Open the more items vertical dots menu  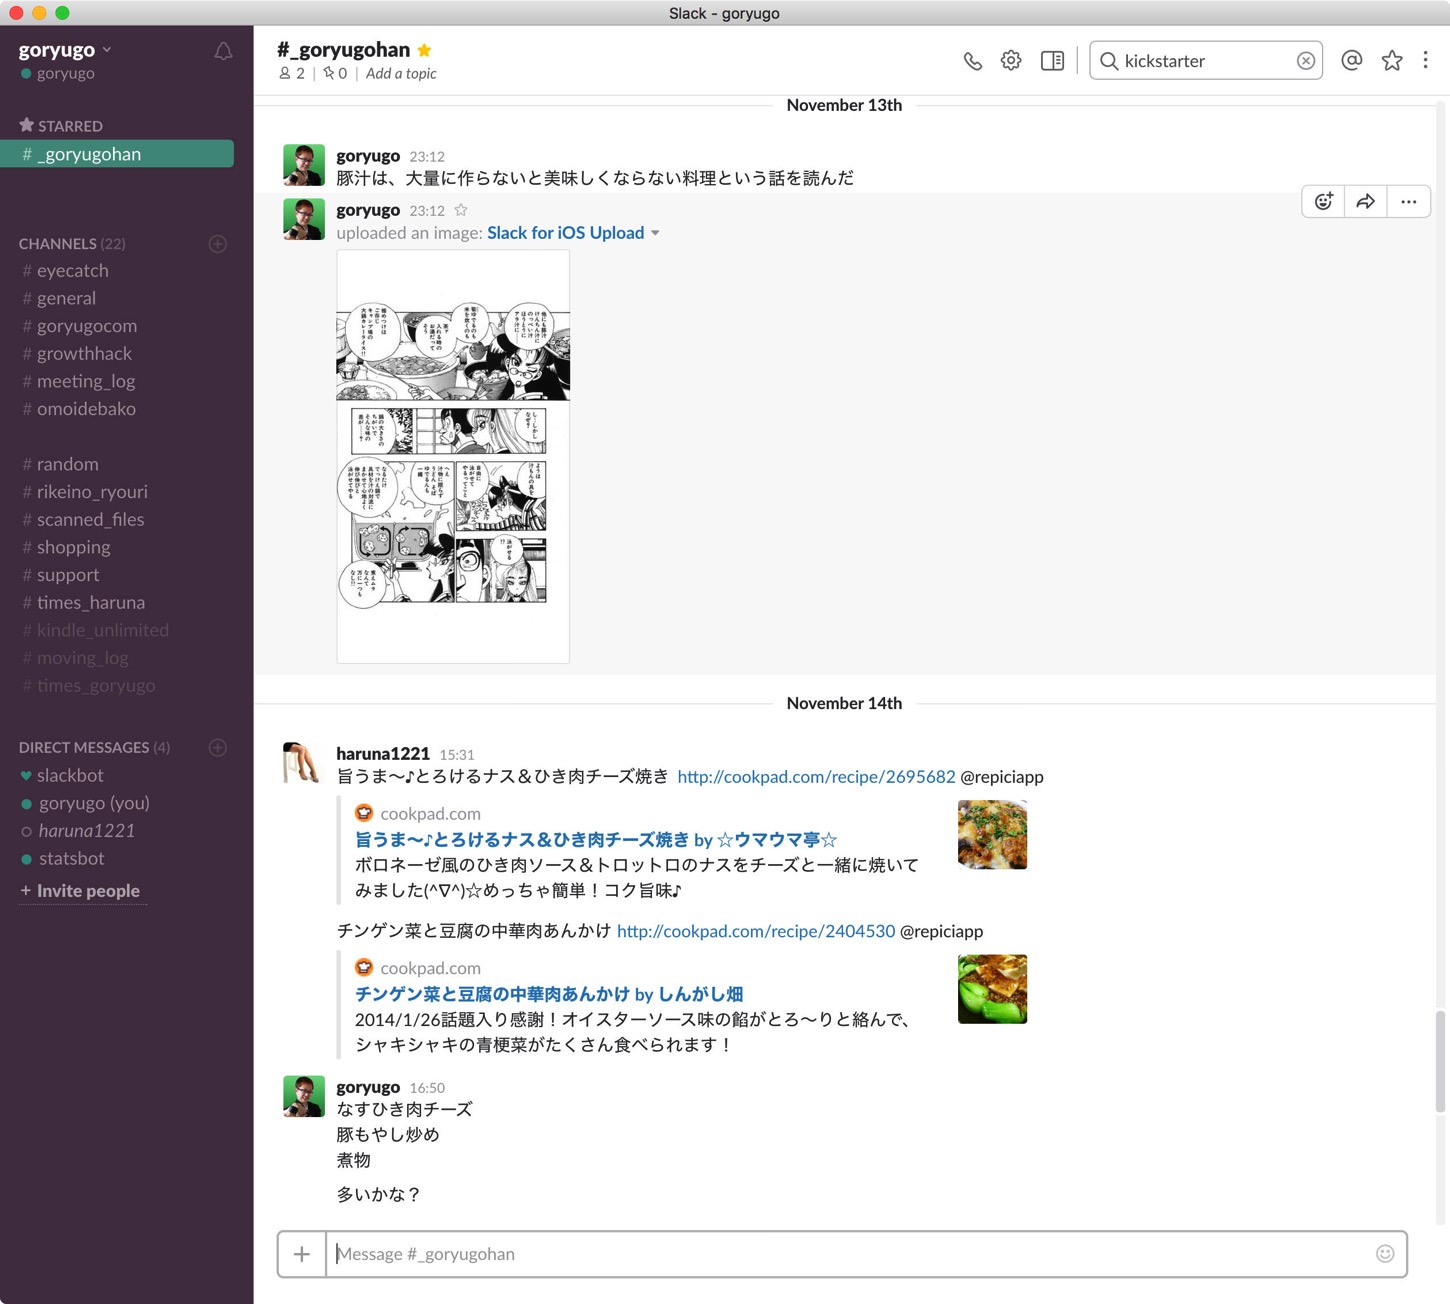click(1425, 61)
